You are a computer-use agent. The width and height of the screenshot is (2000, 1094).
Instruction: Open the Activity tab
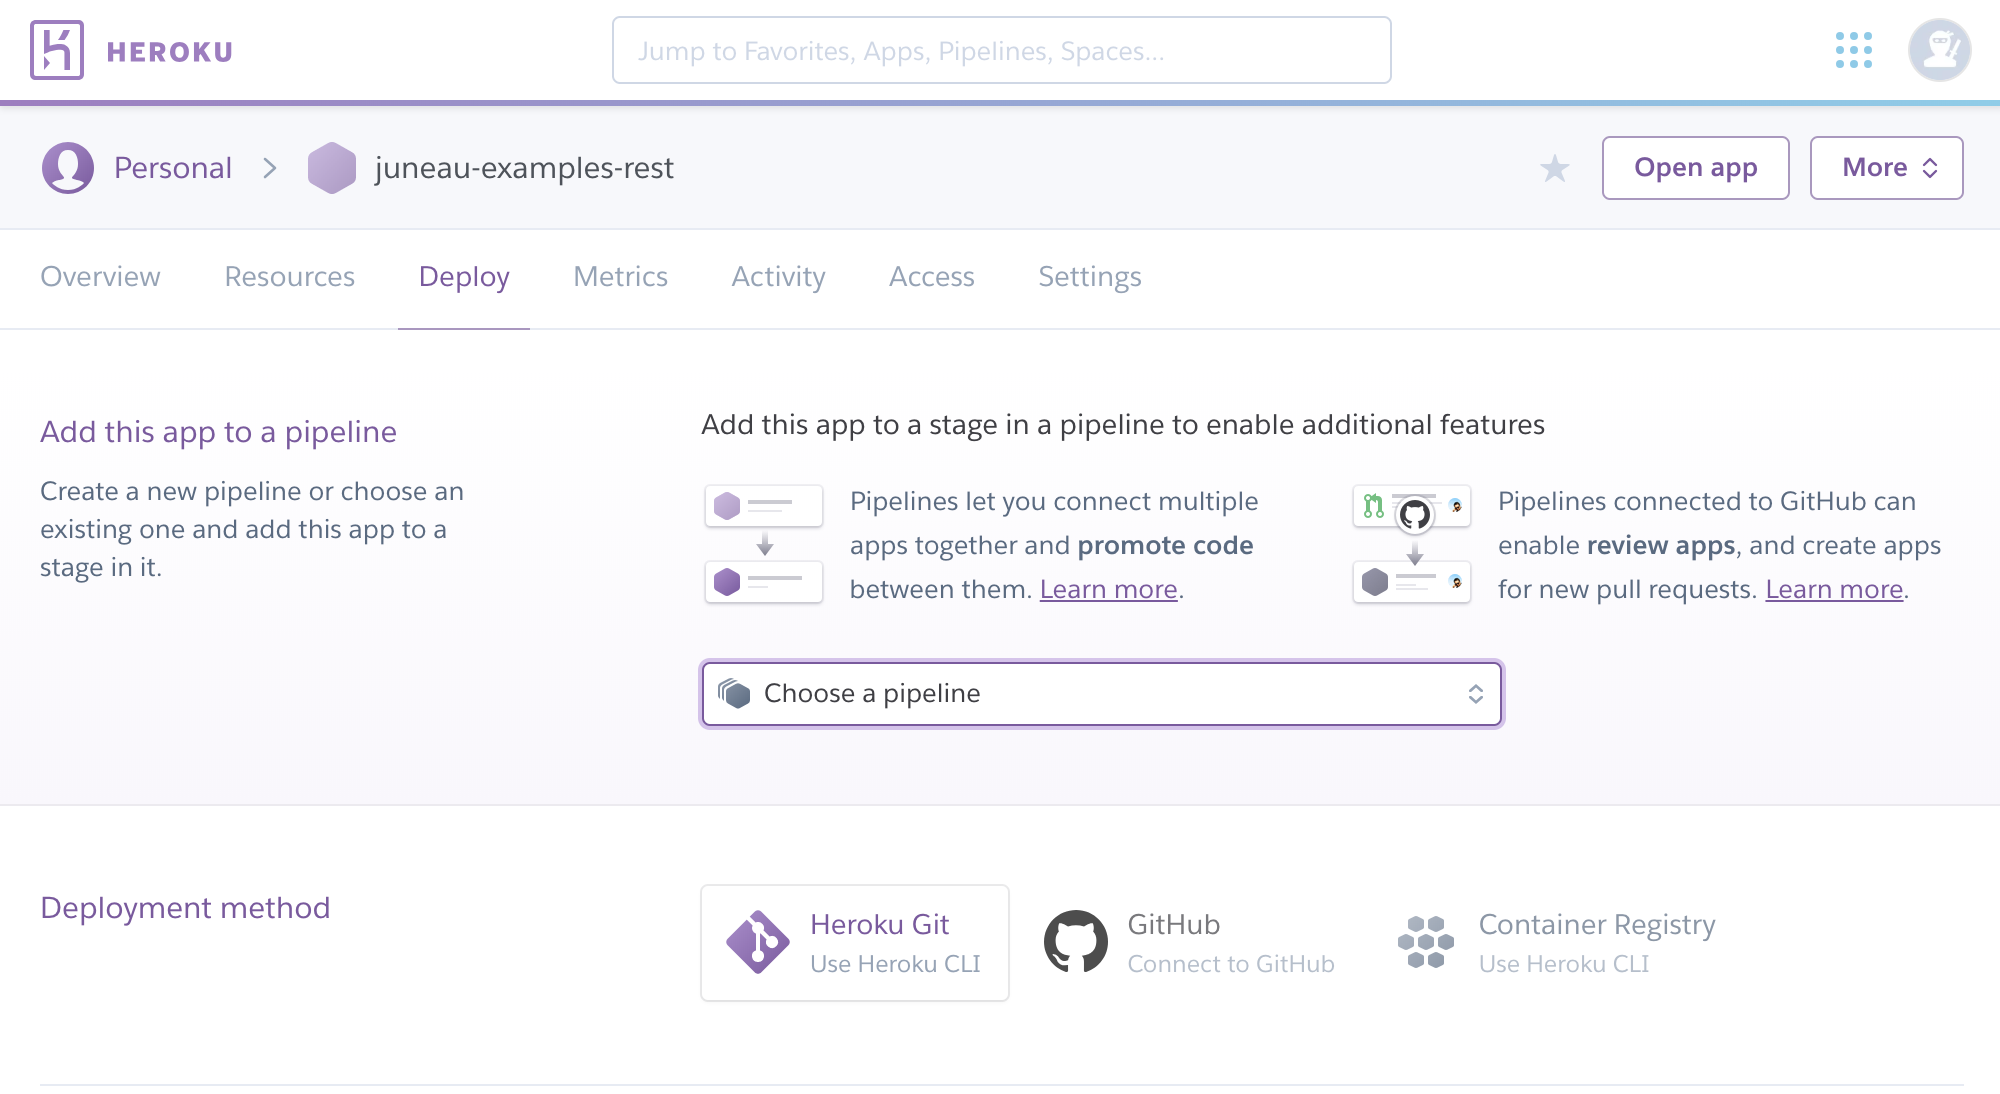[x=778, y=277]
